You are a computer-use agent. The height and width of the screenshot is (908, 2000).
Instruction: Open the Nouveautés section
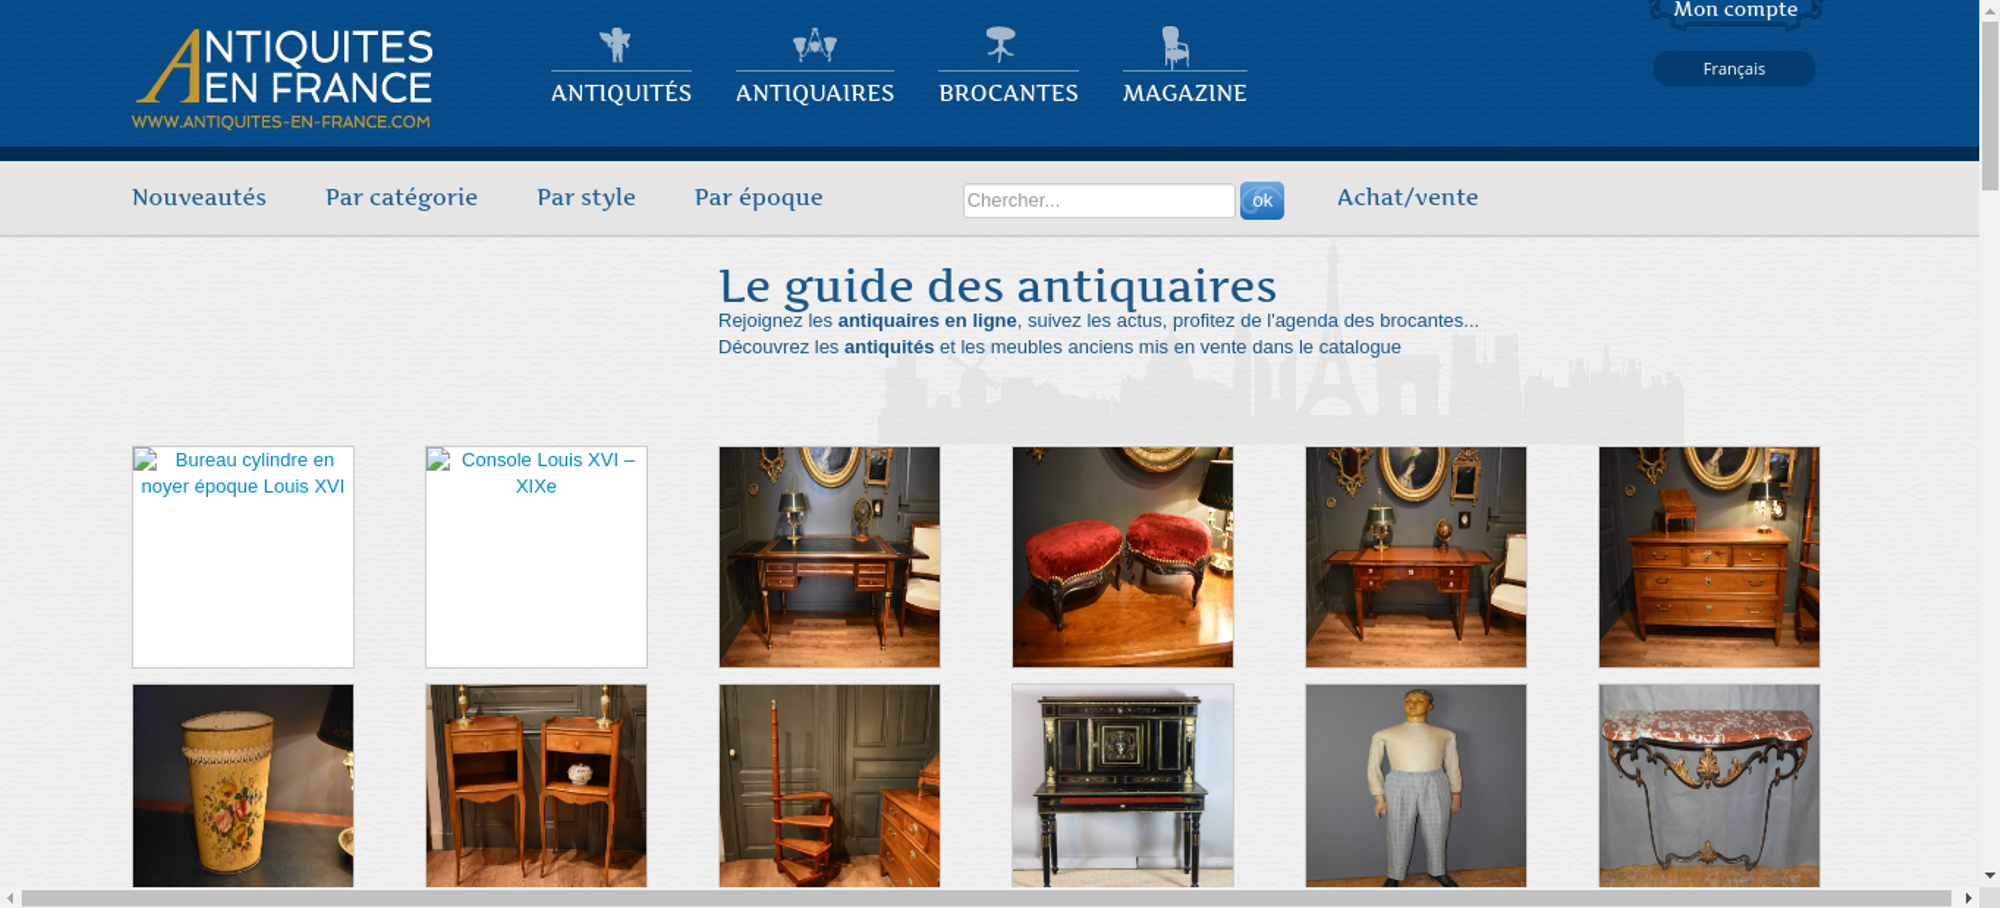[199, 198]
